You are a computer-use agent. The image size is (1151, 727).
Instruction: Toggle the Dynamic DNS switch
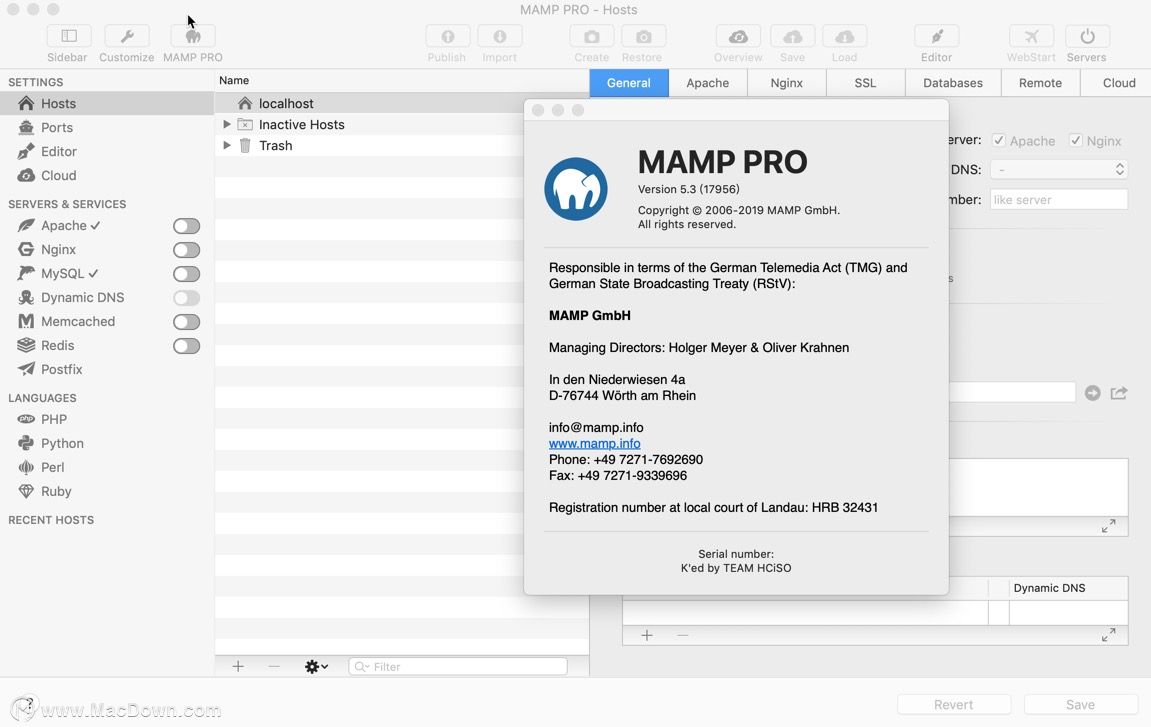click(186, 298)
